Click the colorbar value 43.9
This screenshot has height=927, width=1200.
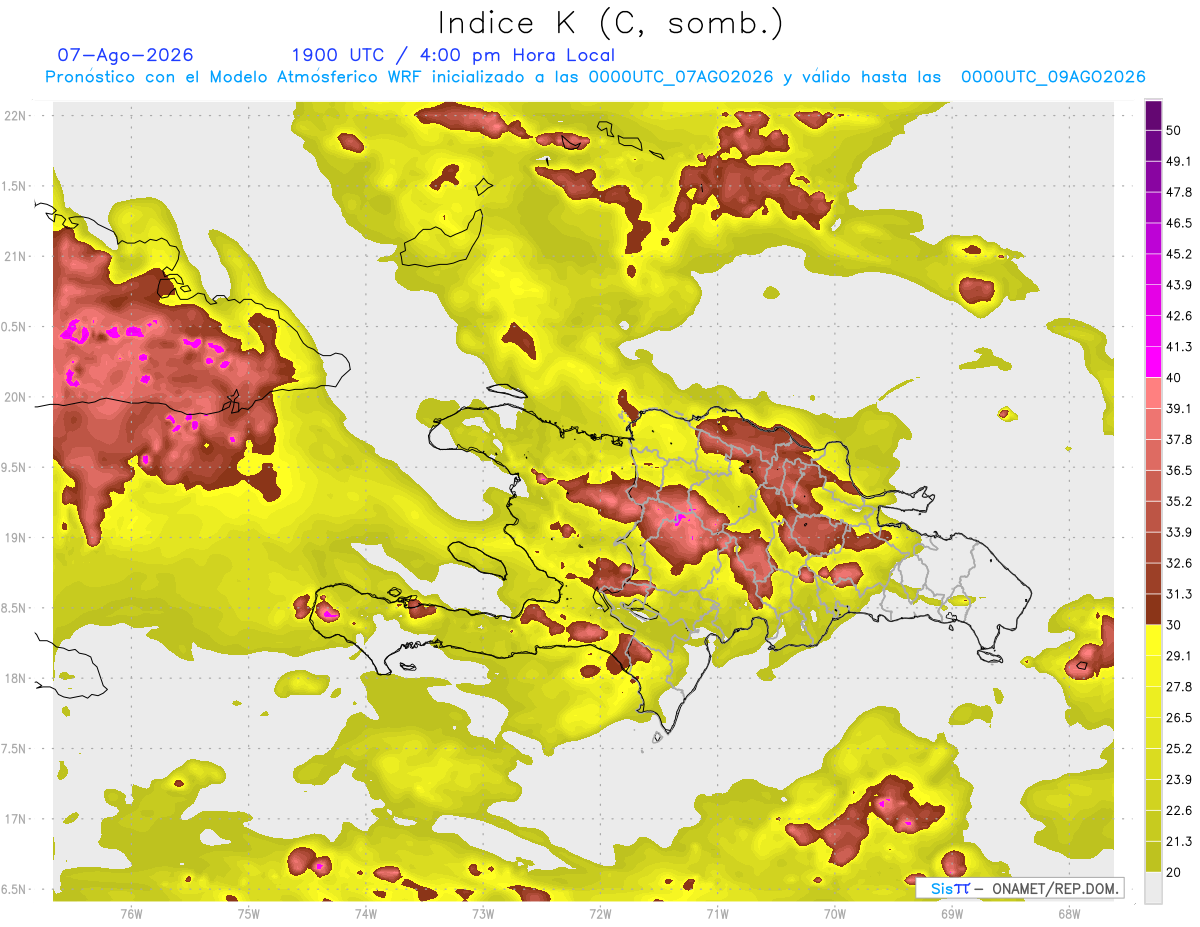(1179, 285)
